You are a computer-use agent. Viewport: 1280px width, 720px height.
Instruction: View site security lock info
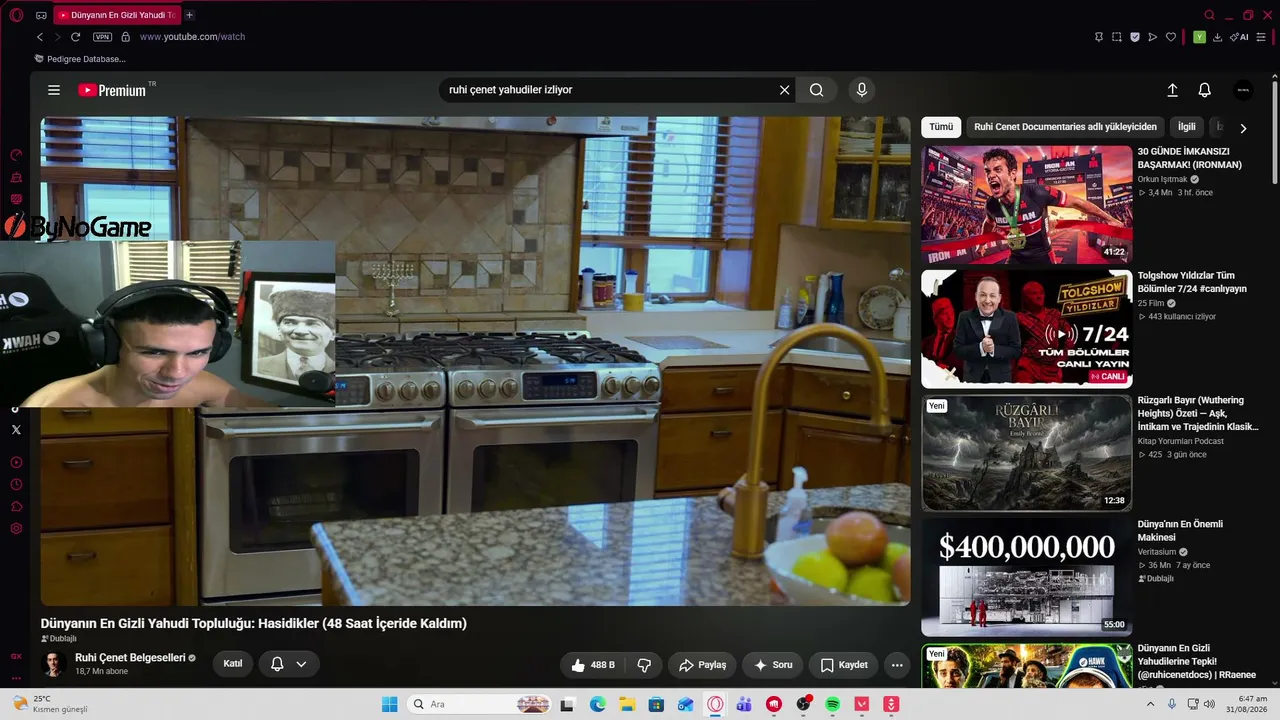pos(125,37)
